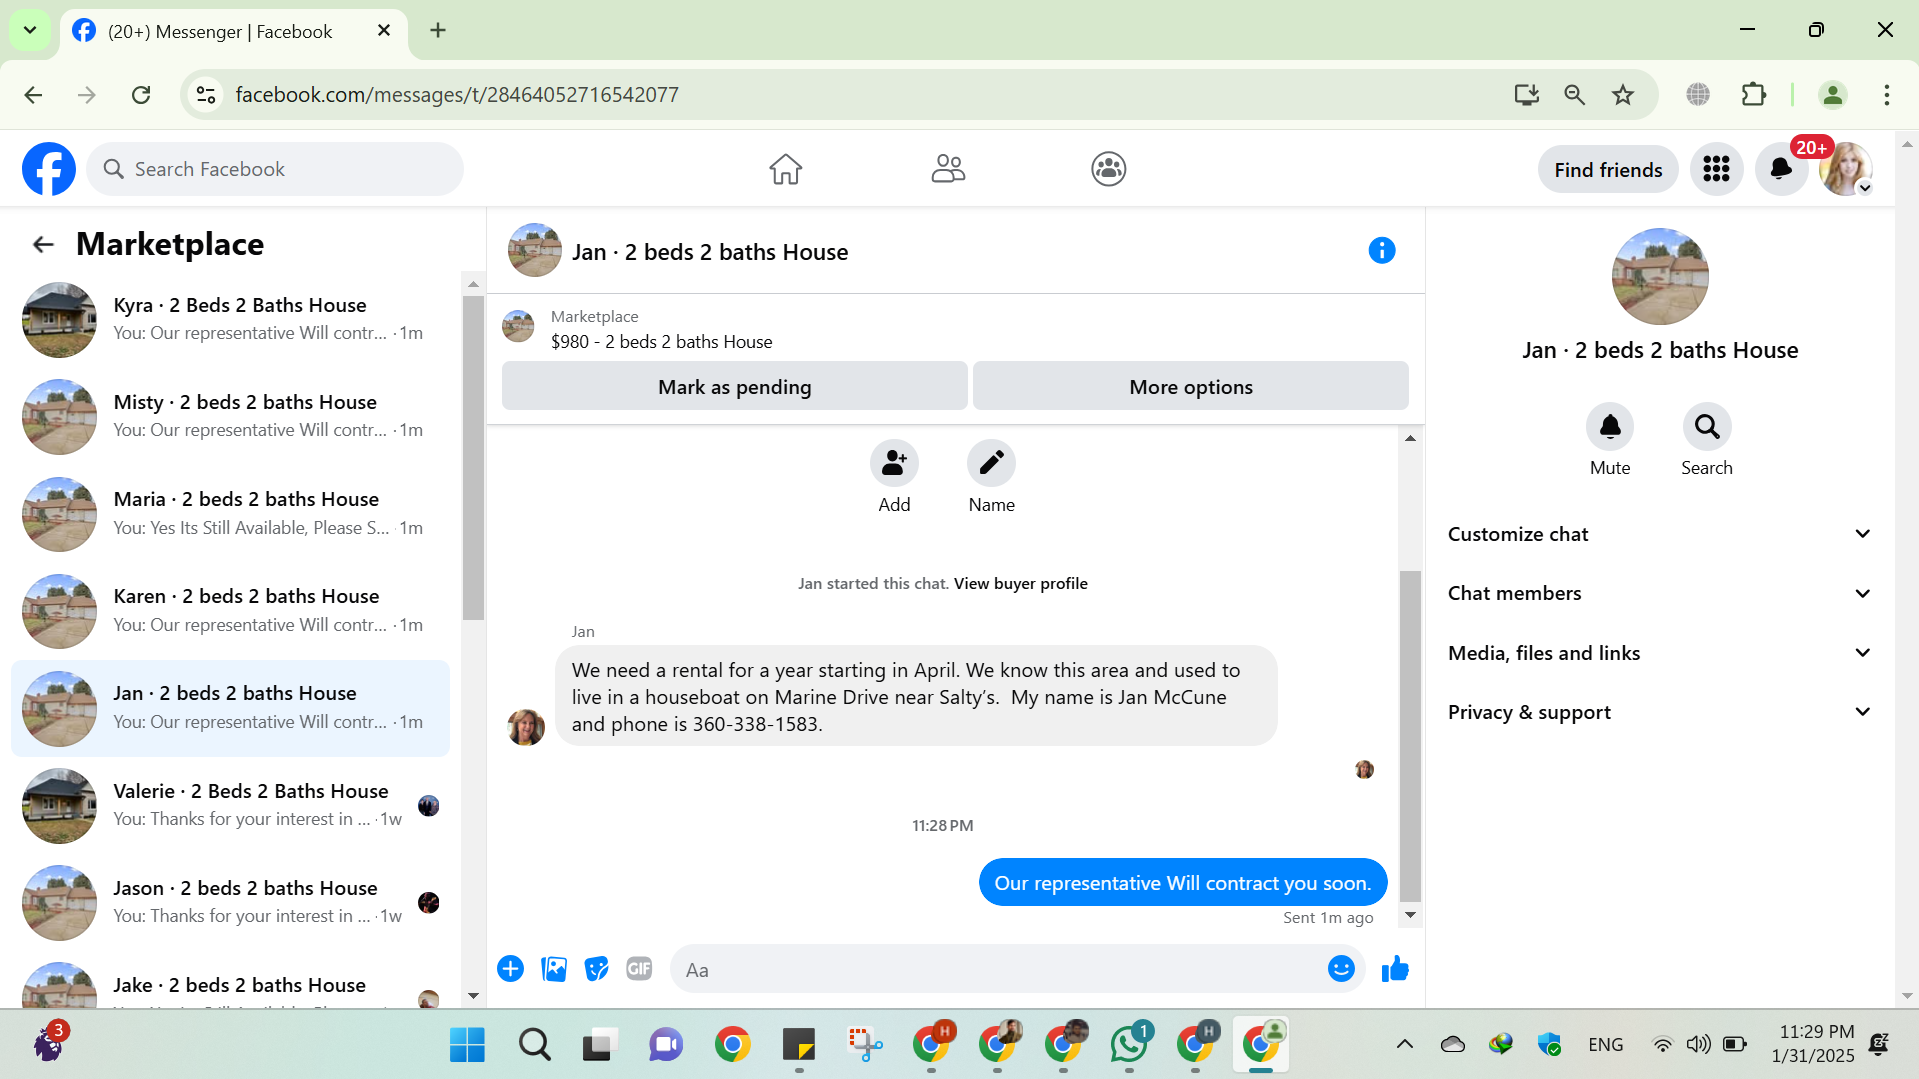
Task: Open the Facebook menu grid icon
Action: (1717, 169)
